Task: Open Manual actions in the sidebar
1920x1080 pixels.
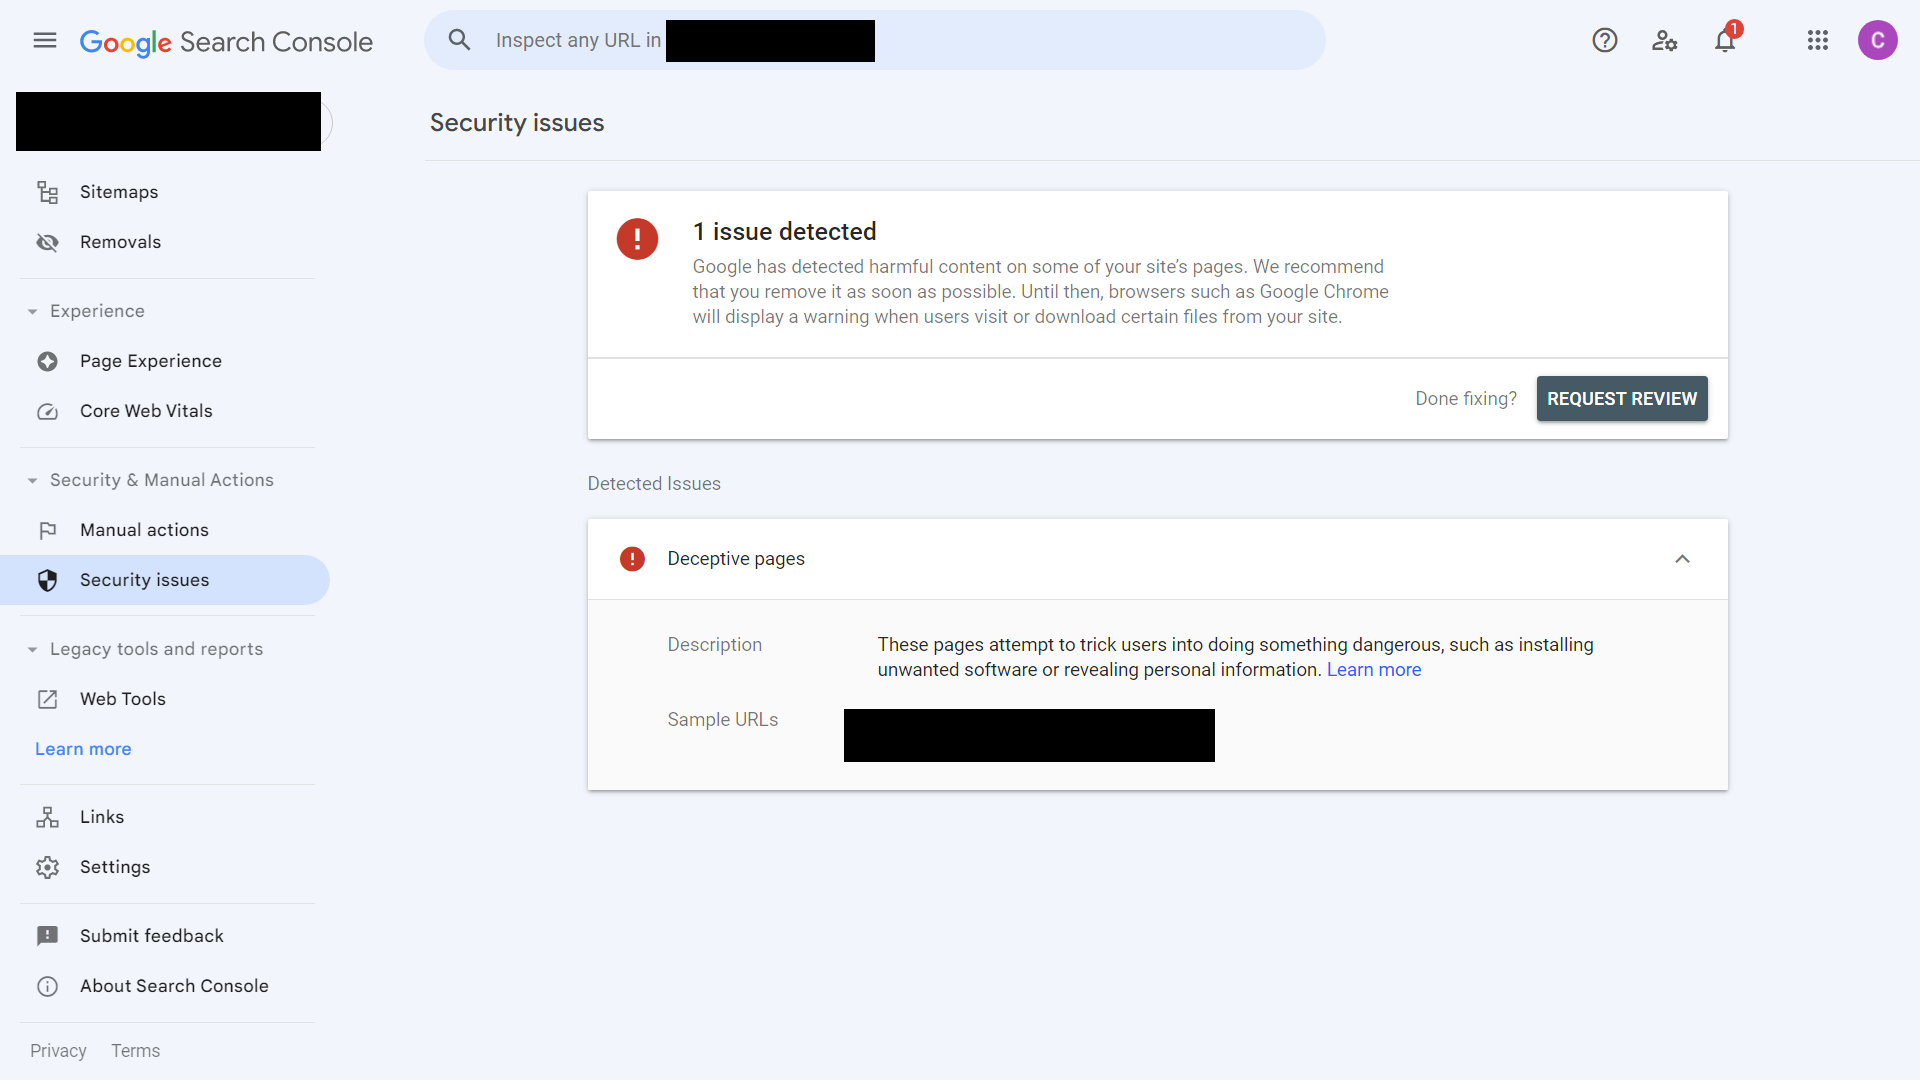Action: click(x=144, y=529)
